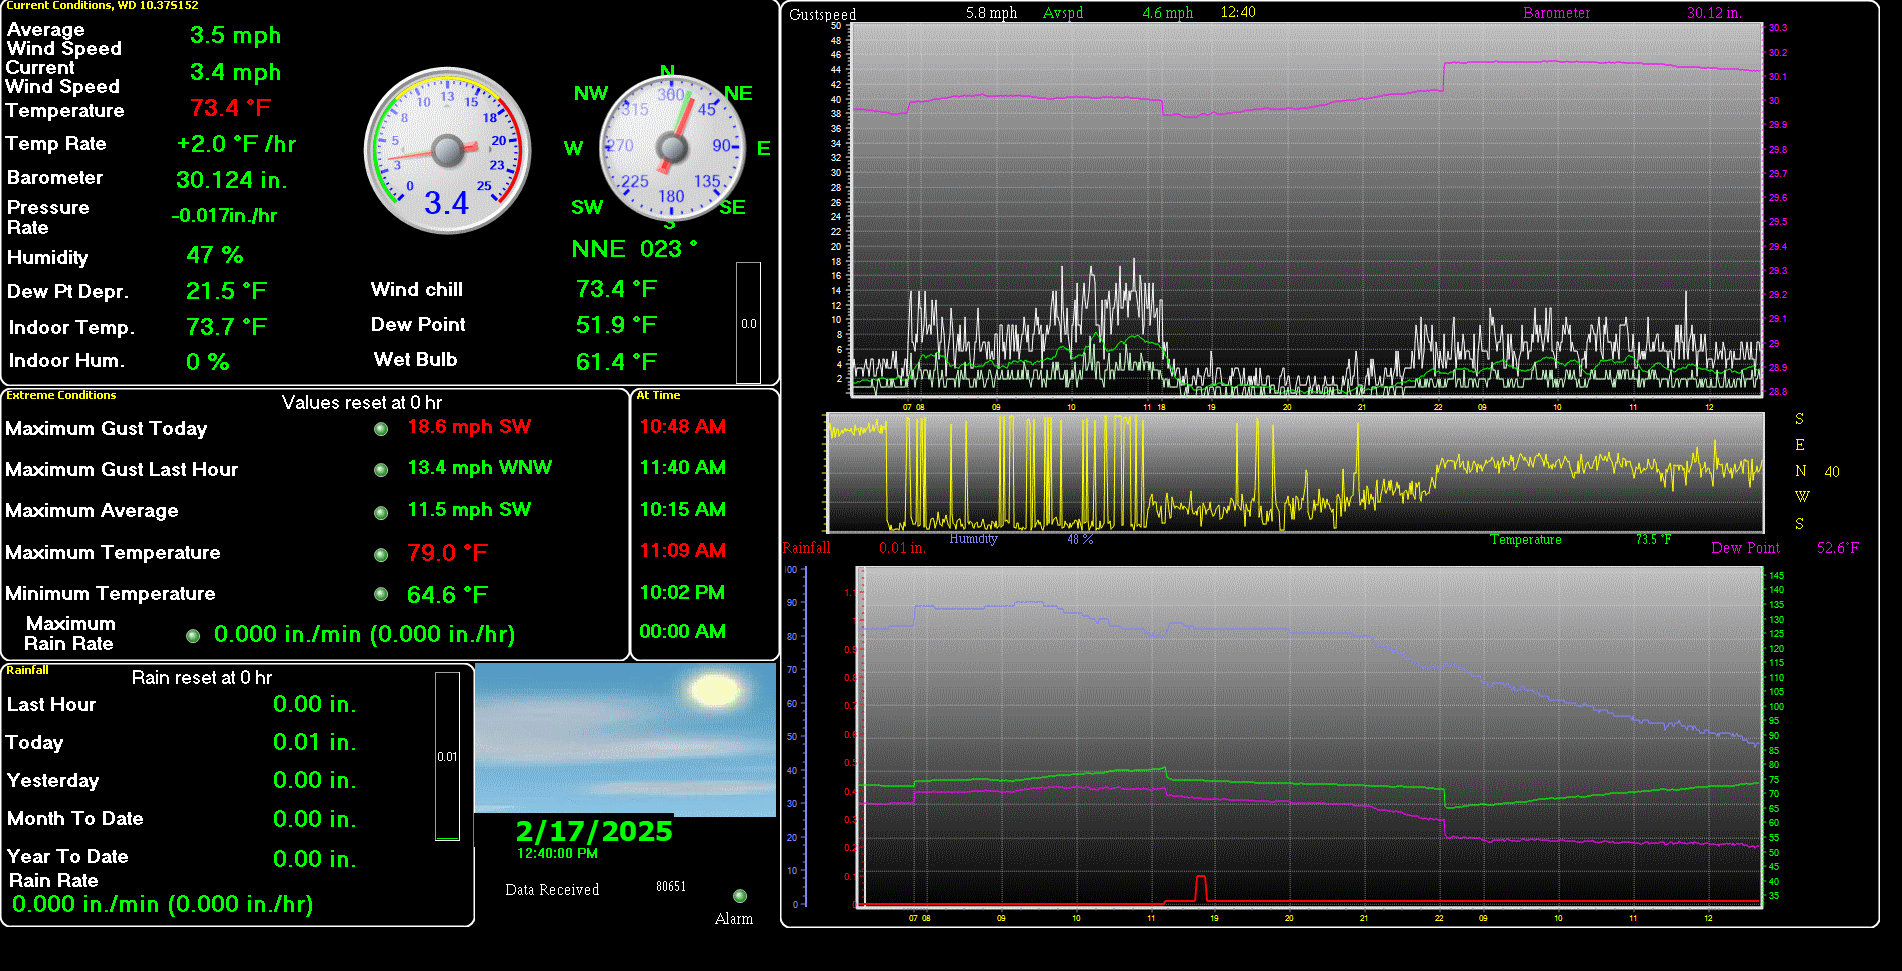1902x971 pixels.
Task: Click the 2/17/2025 date display
Action: 594,832
